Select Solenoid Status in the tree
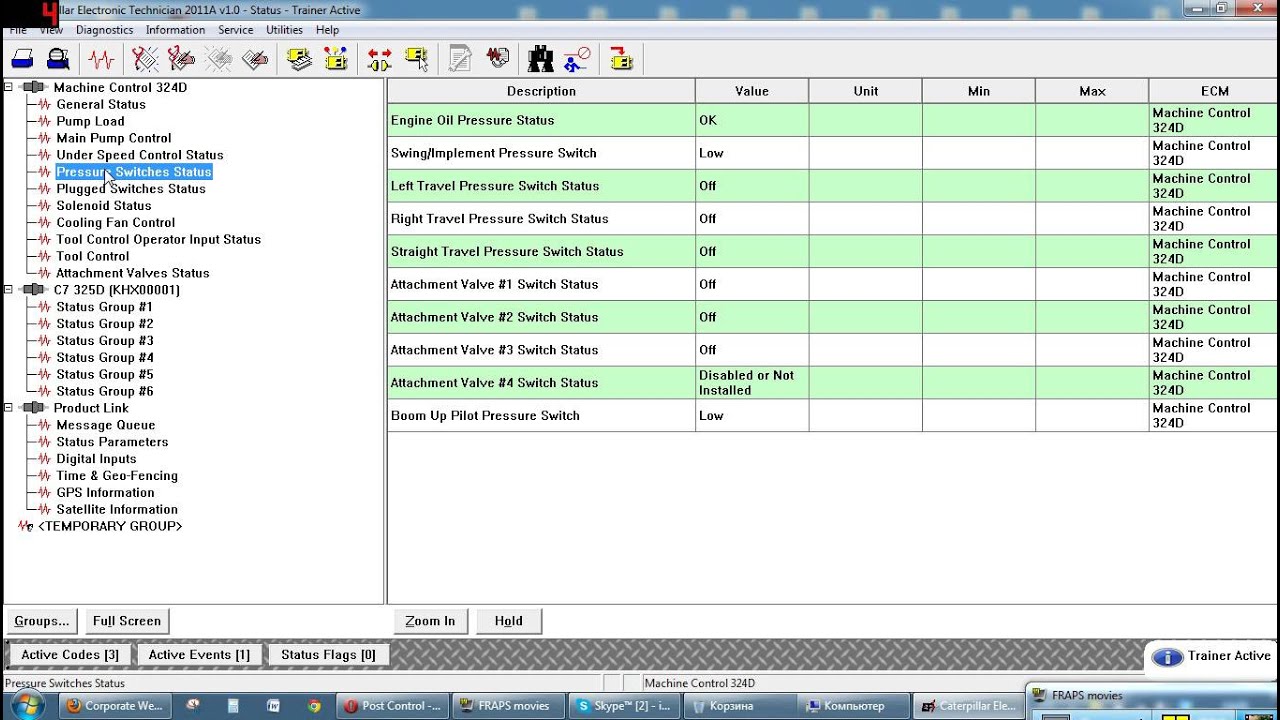Screen dimensions: 1280x720 click(x=104, y=206)
